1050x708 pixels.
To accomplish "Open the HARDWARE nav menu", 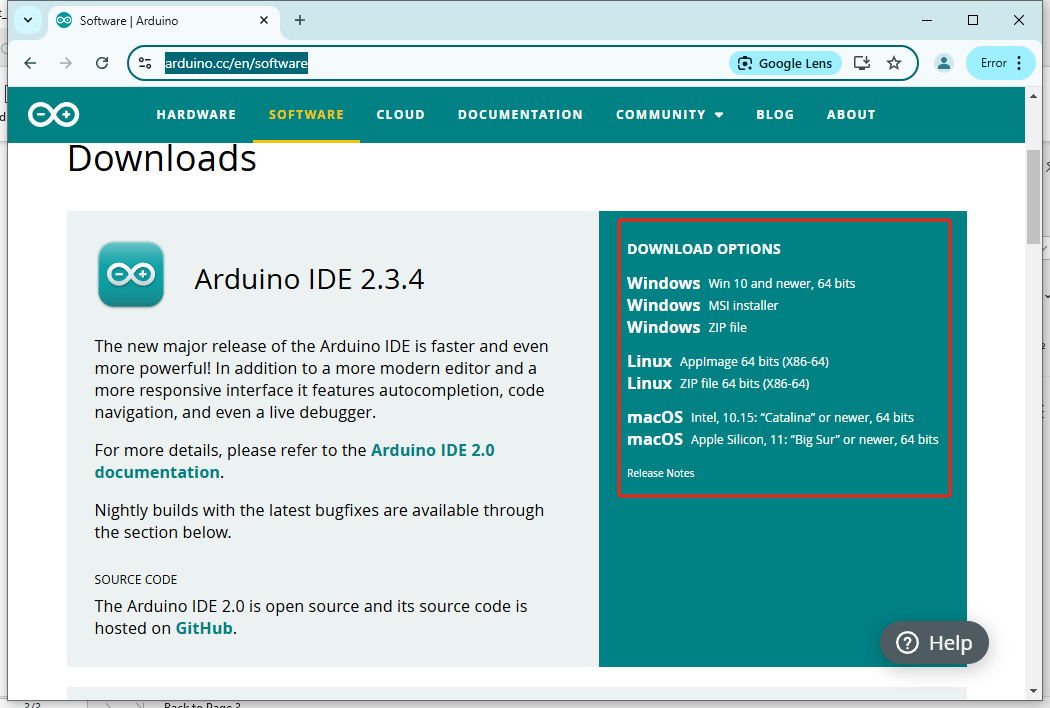I will pos(196,115).
